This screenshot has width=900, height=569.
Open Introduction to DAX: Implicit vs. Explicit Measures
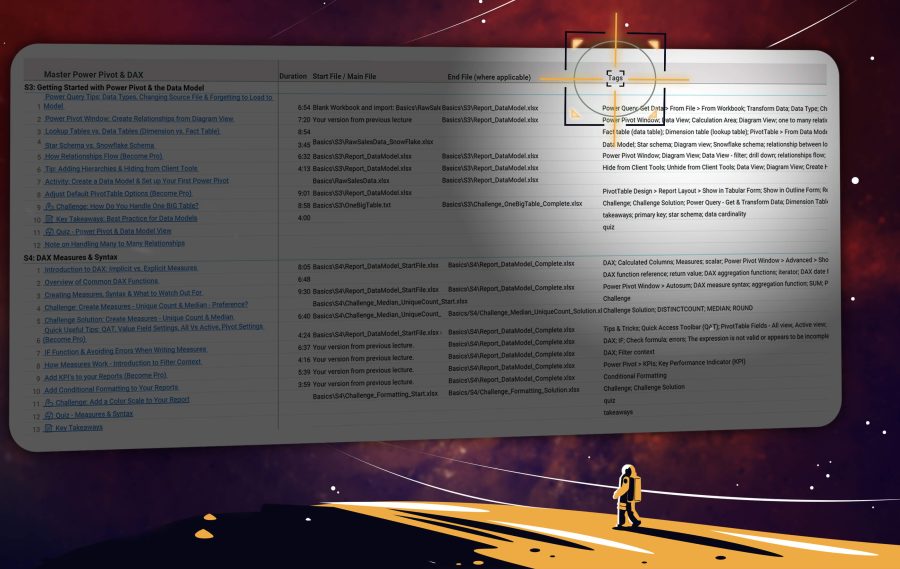[x=120, y=269]
